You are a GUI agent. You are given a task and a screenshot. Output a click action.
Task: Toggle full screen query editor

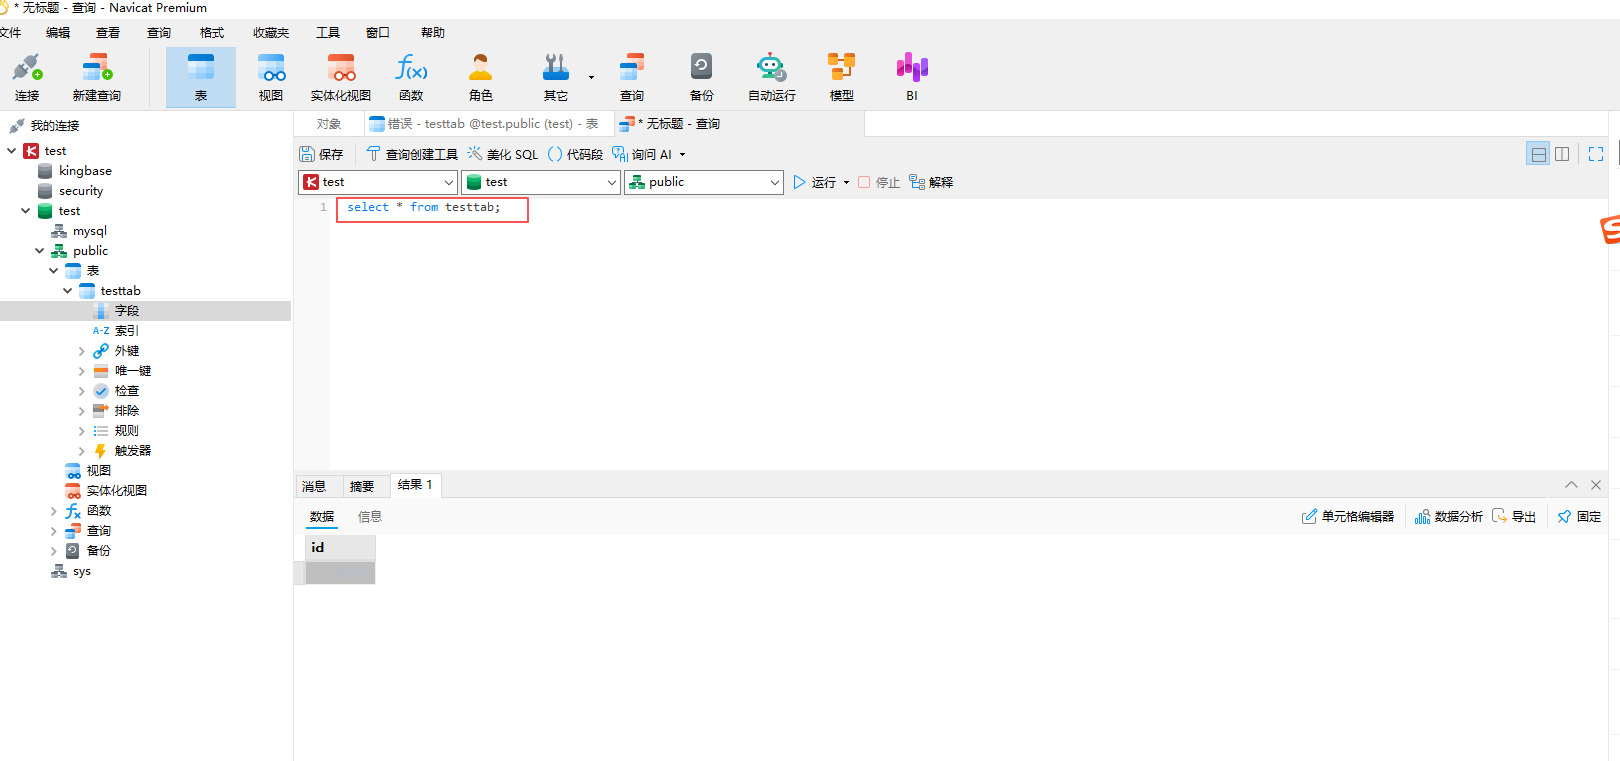(x=1596, y=154)
